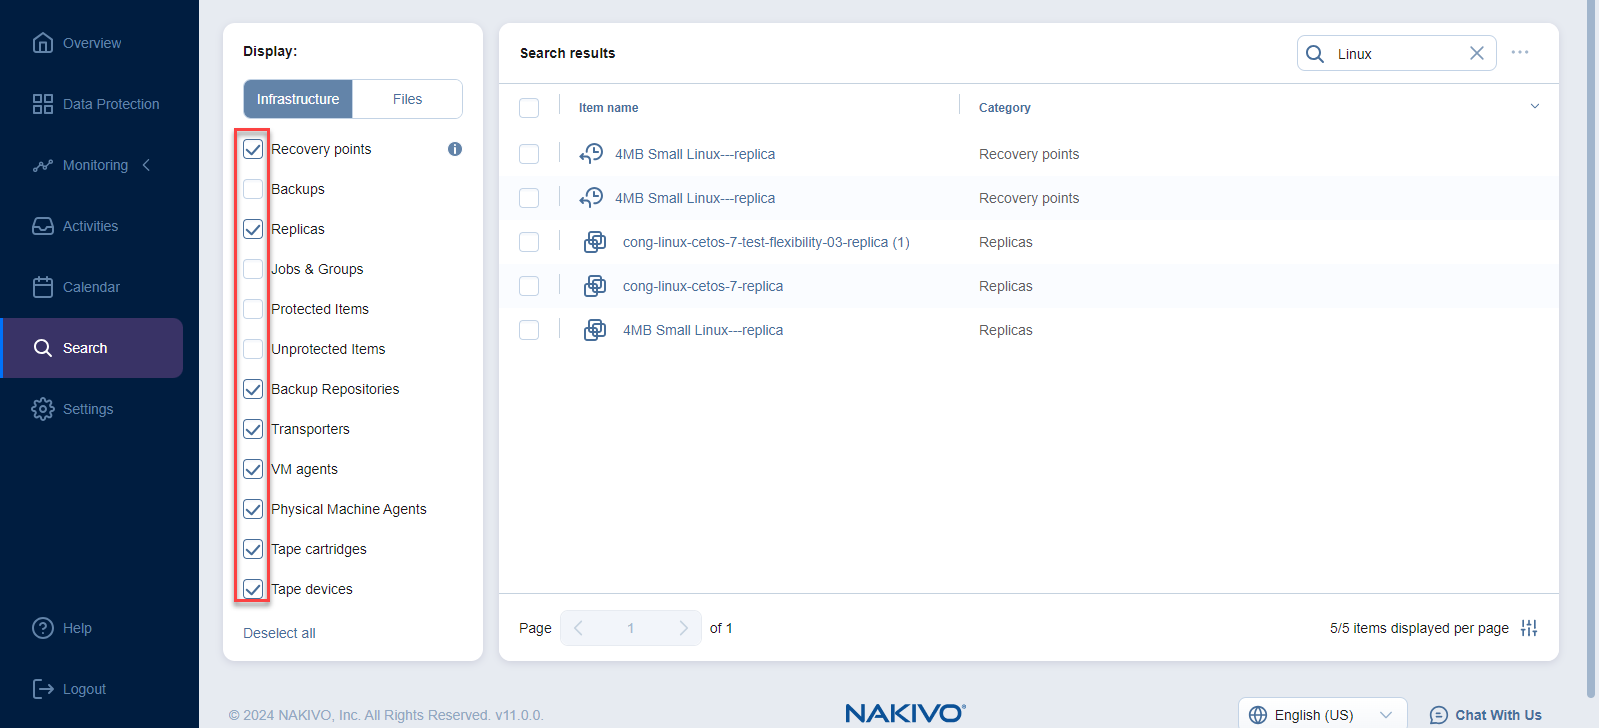Open the three-dots menu in Search results
Viewport: 1599px width, 728px height.
pos(1519,52)
